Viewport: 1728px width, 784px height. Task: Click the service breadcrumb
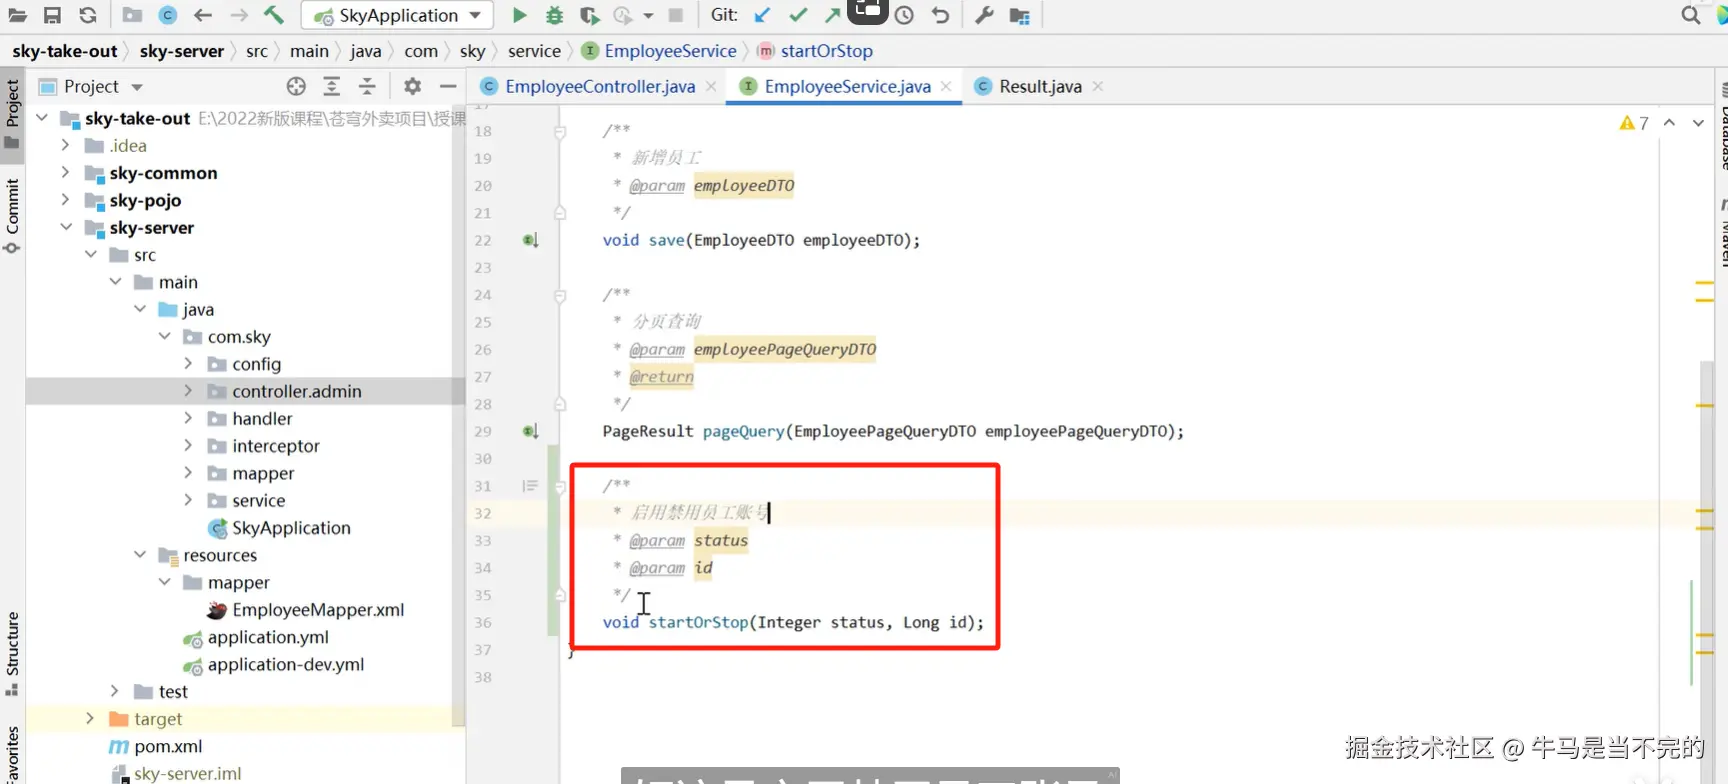pyautogui.click(x=534, y=51)
